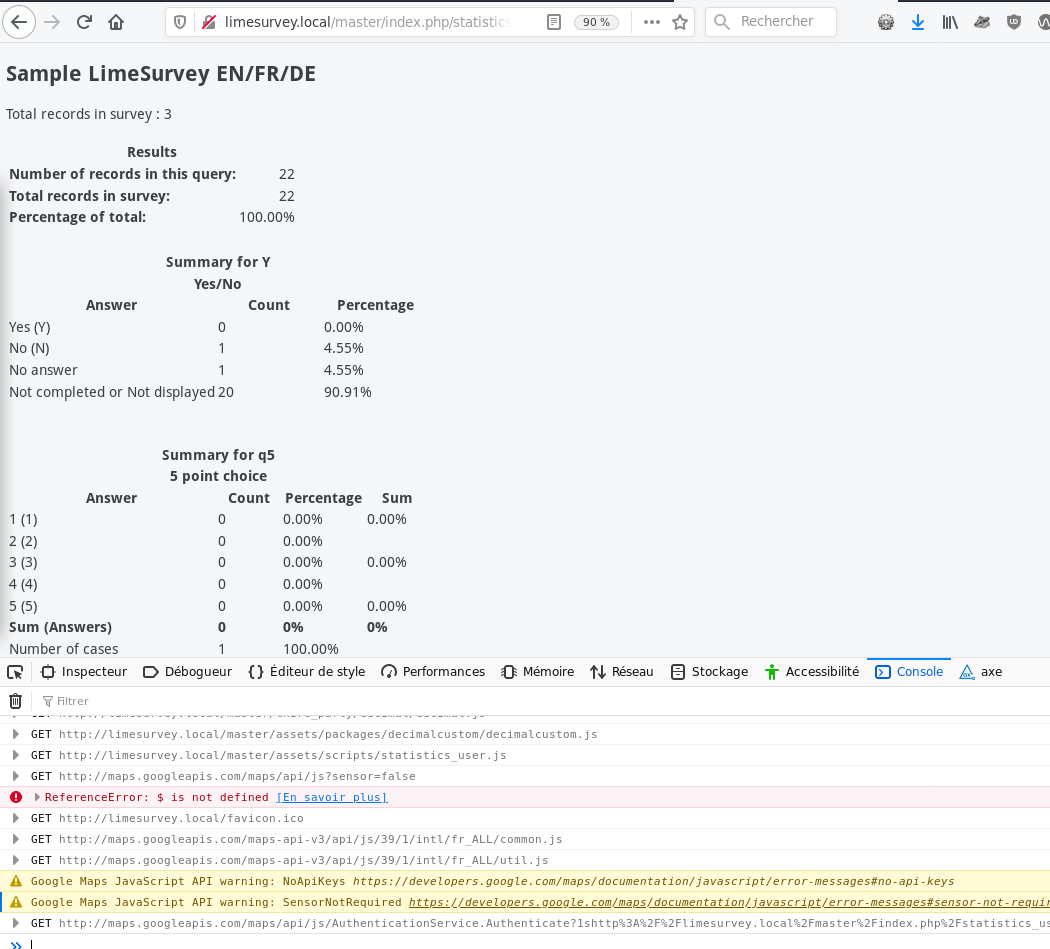The image size is (1050, 949).
Task: Open the Accessibilité devtools tab
Action: pyautogui.click(x=812, y=672)
